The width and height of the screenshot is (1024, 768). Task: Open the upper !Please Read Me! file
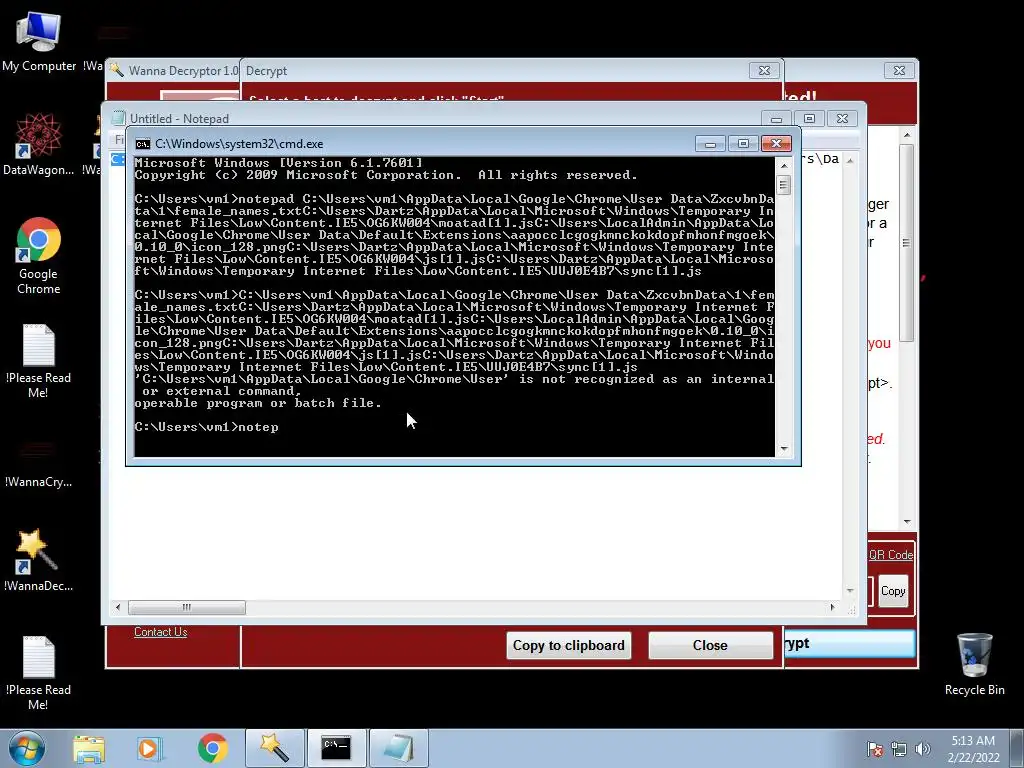(39, 361)
